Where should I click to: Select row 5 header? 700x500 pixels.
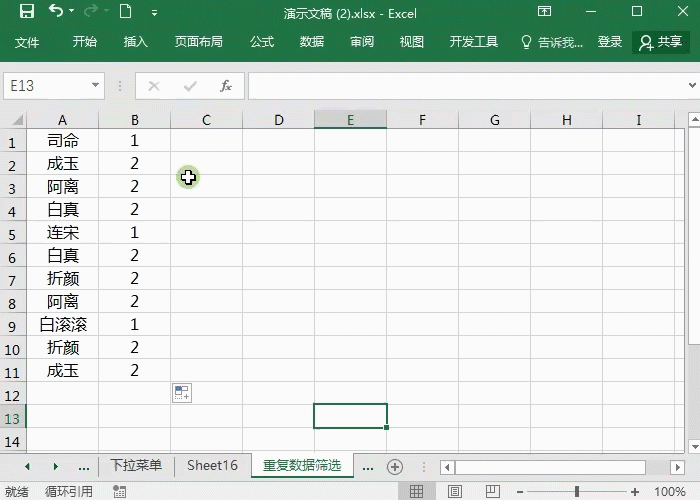pyautogui.click(x=12, y=233)
